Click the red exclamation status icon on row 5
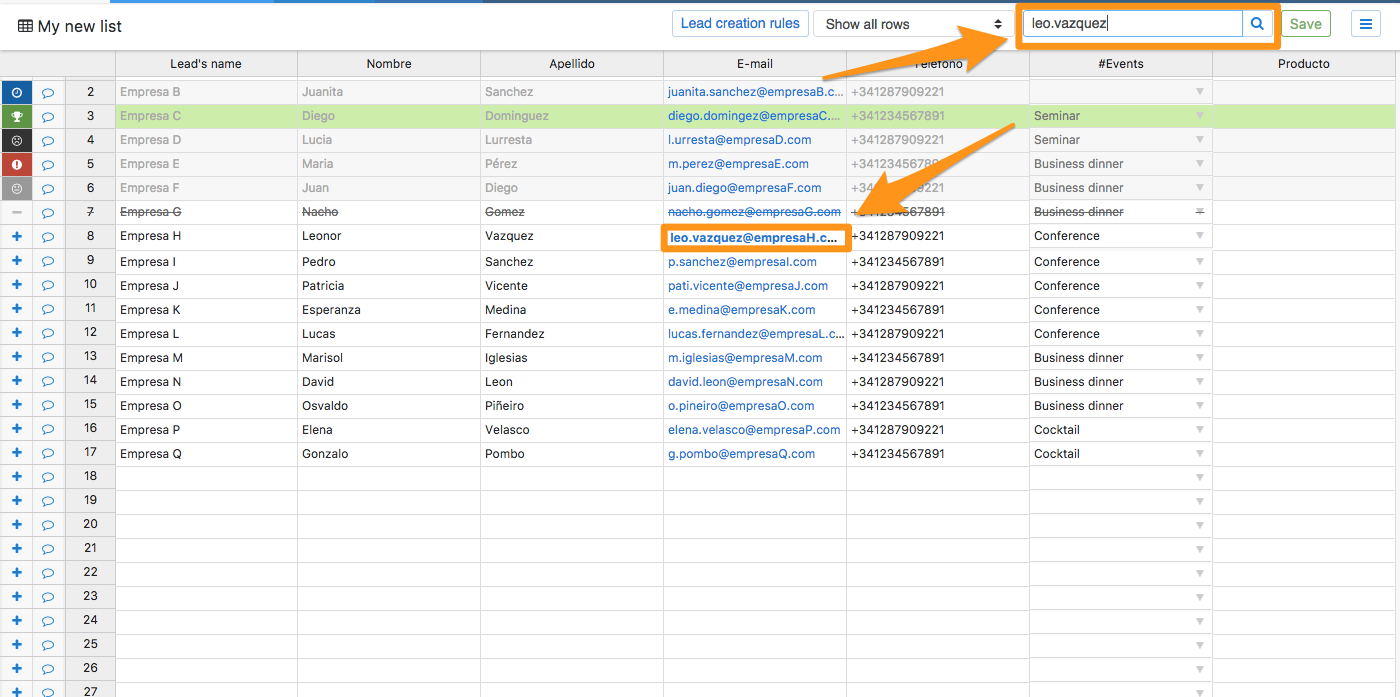This screenshot has height=697, width=1400. (16, 164)
